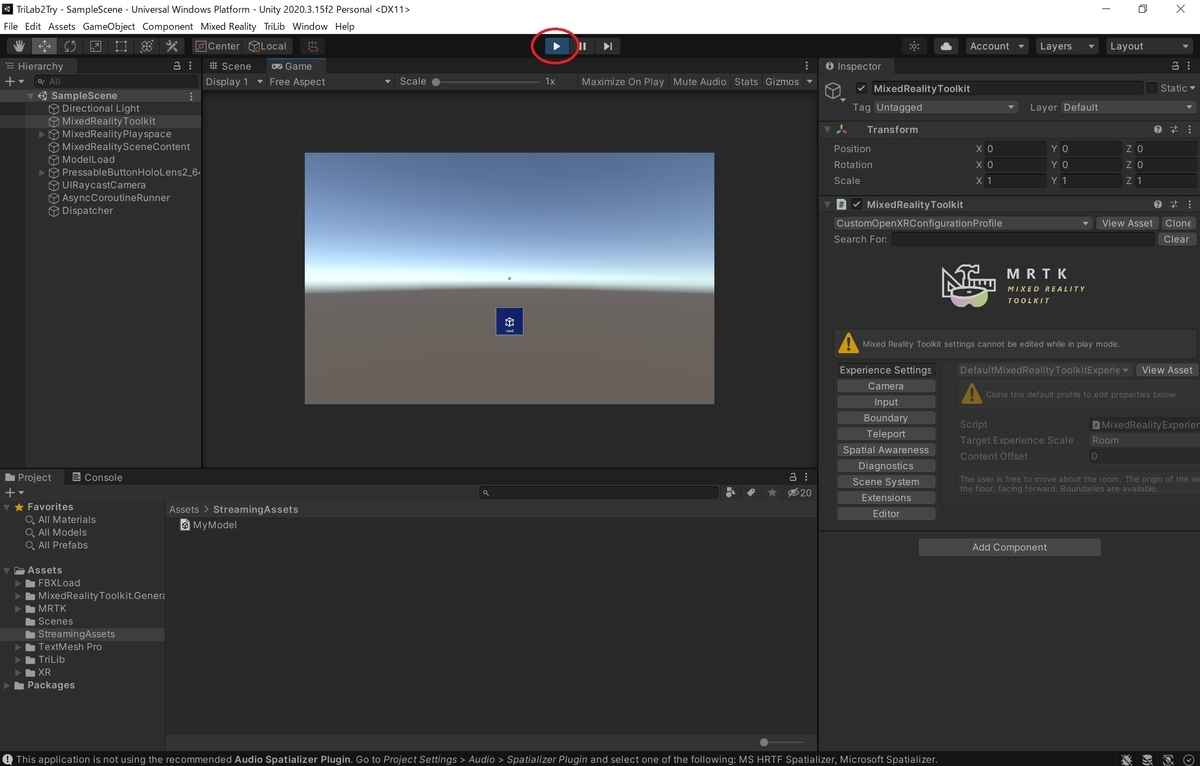Search by label in Project panel

[751, 492]
